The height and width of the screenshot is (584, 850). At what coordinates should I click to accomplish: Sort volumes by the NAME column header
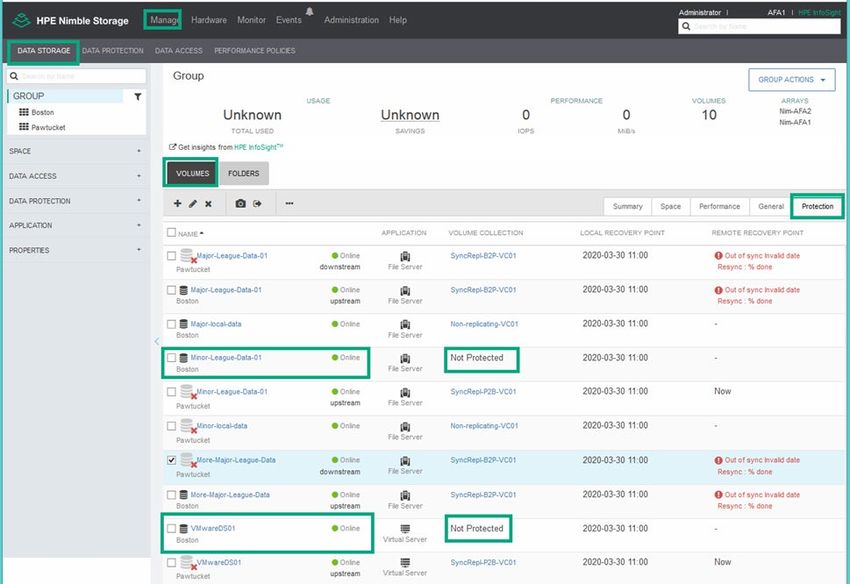click(x=190, y=234)
